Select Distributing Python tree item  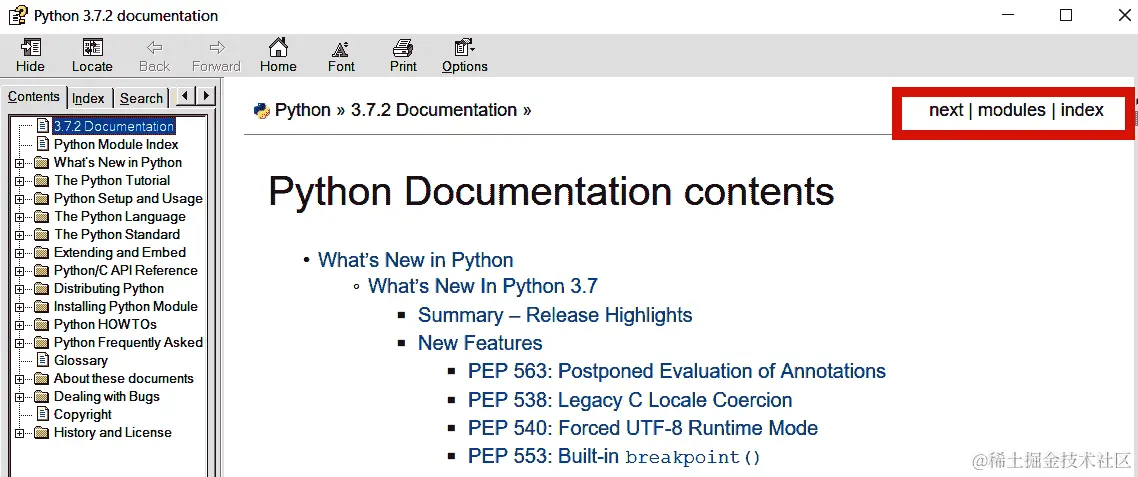click(x=109, y=288)
